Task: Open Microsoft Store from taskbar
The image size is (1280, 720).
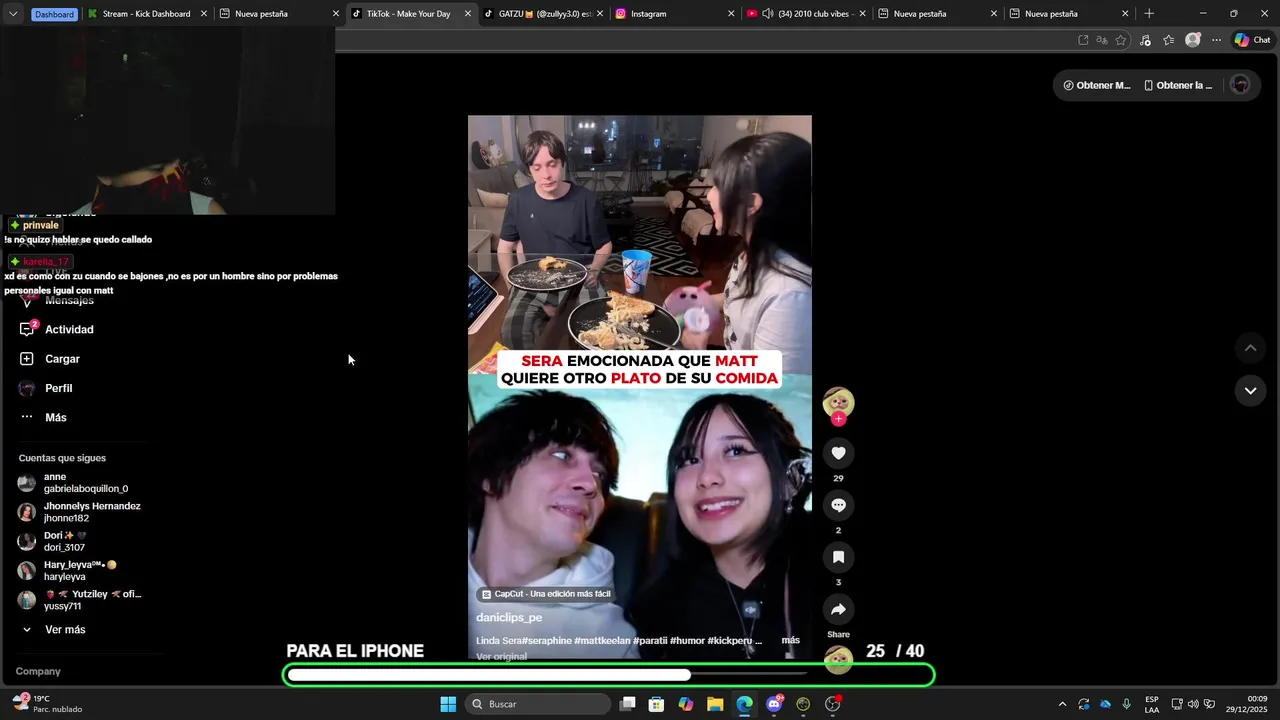Action: pyautogui.click(x=656, y=704)
